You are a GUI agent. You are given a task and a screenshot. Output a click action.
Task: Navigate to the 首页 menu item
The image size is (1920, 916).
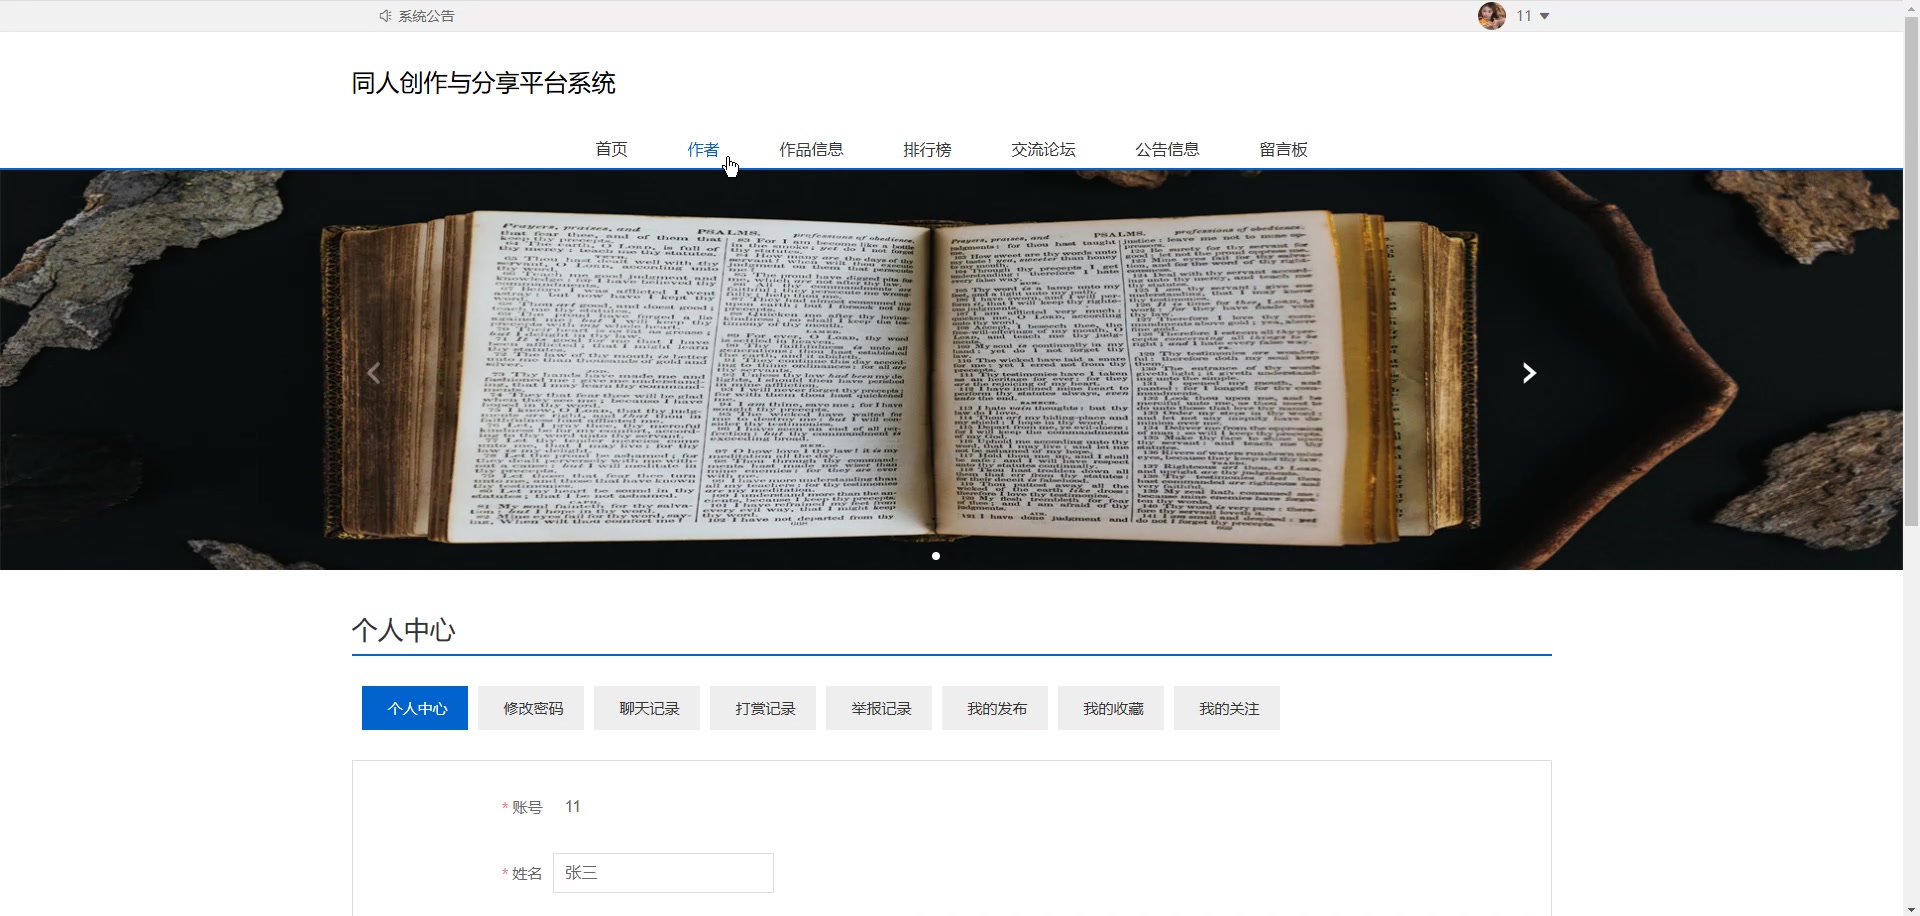[611, 149]
